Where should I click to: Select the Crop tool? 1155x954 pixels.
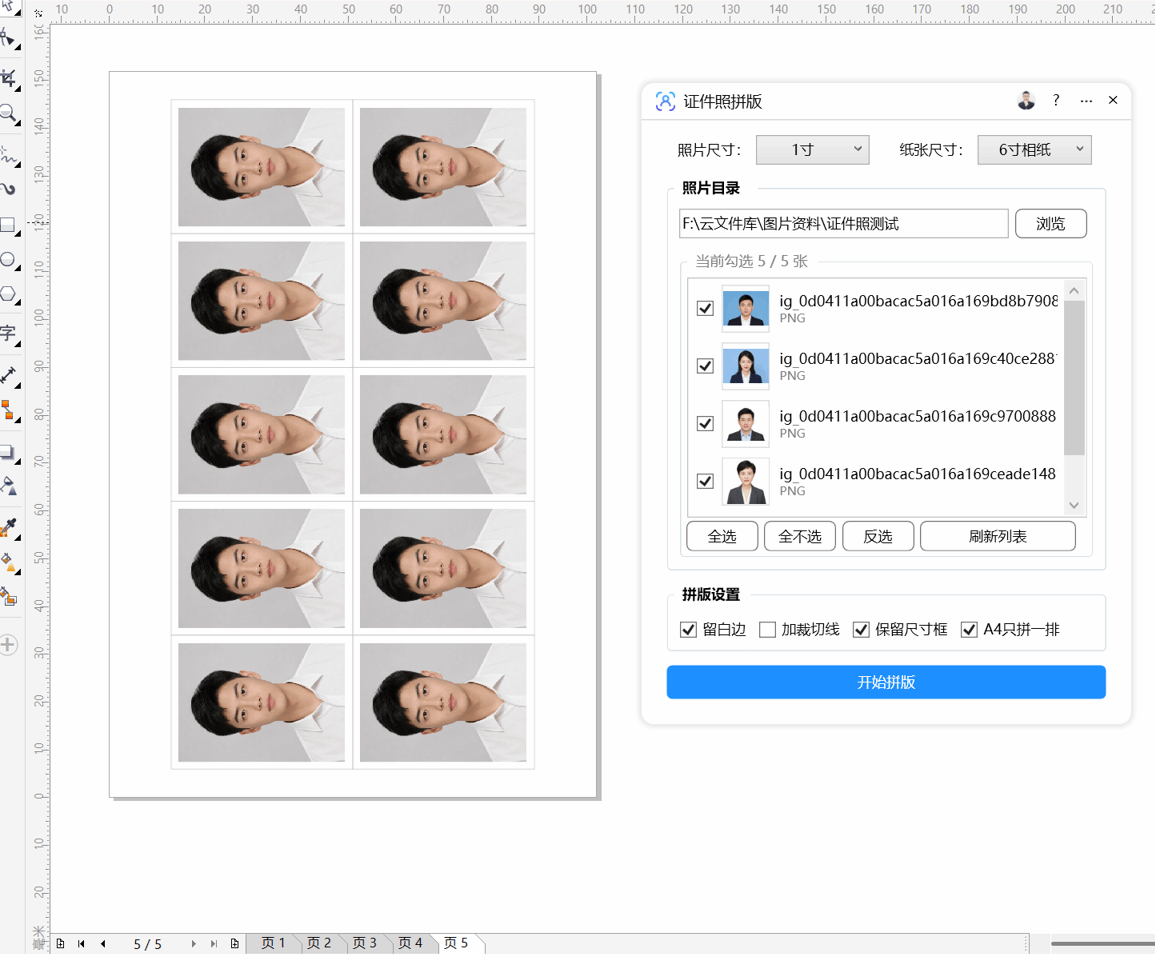pyautogui.click(x=7, y=77)
